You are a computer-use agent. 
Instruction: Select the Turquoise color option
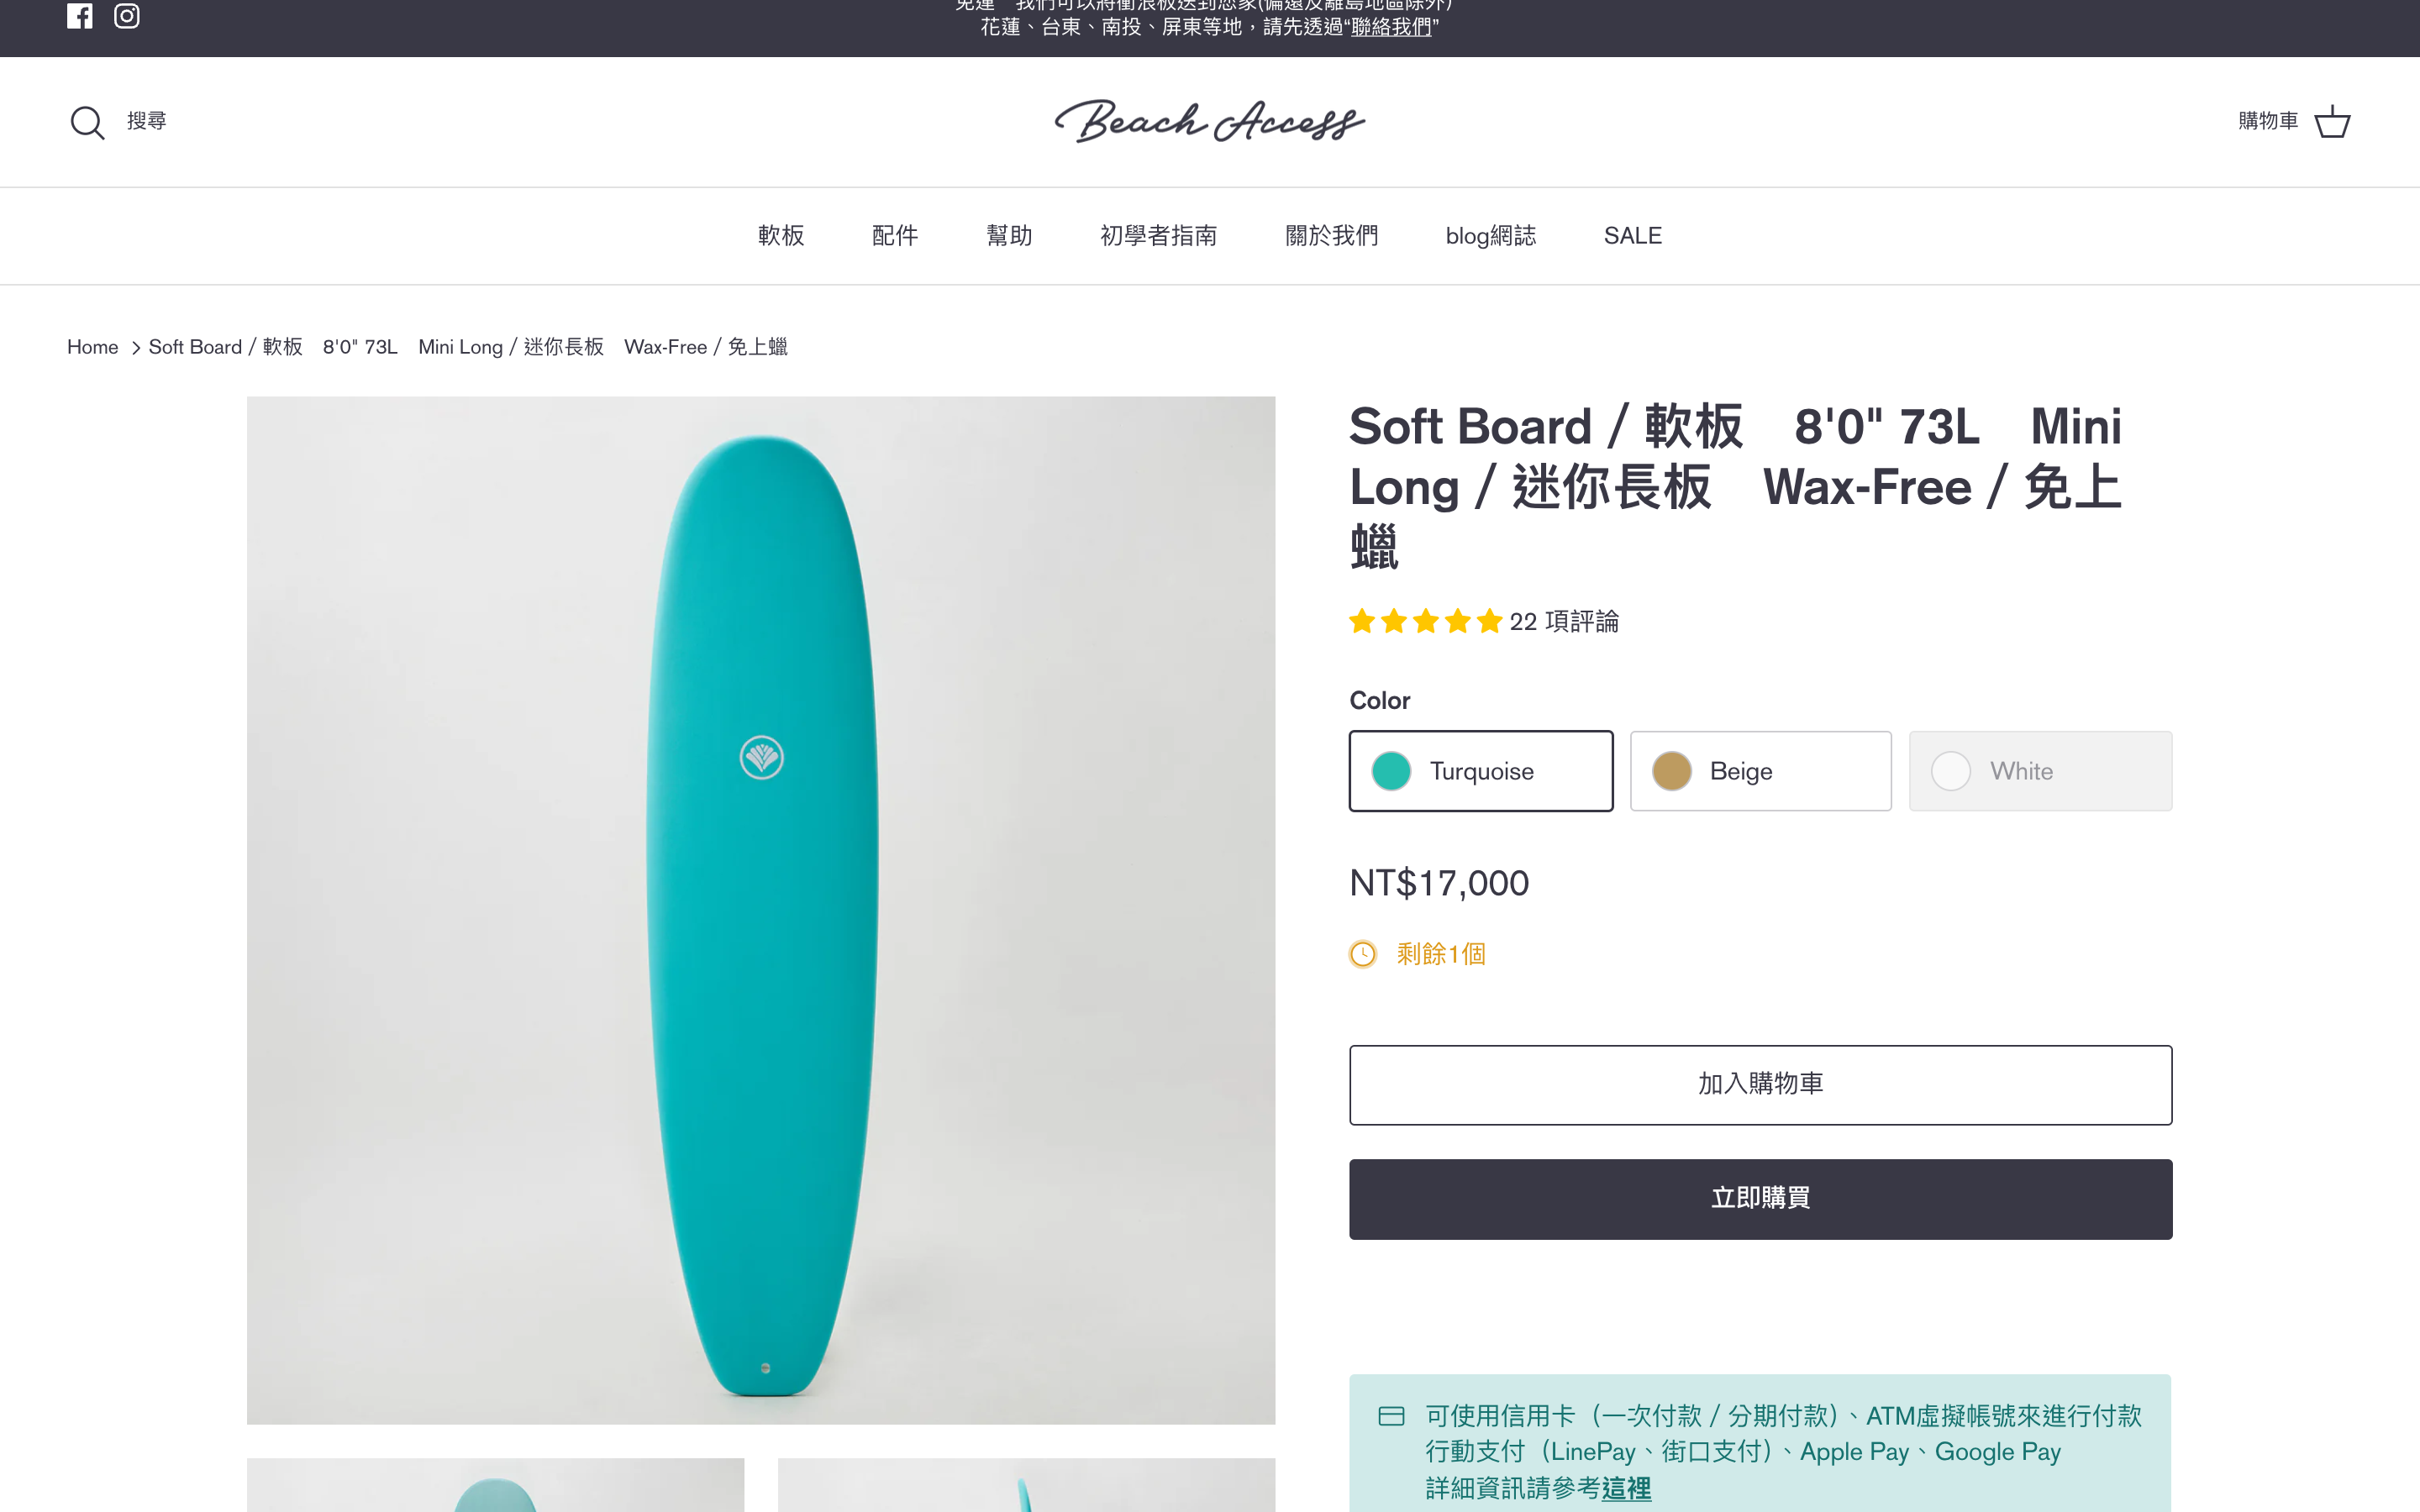(x=1480, y=771)
